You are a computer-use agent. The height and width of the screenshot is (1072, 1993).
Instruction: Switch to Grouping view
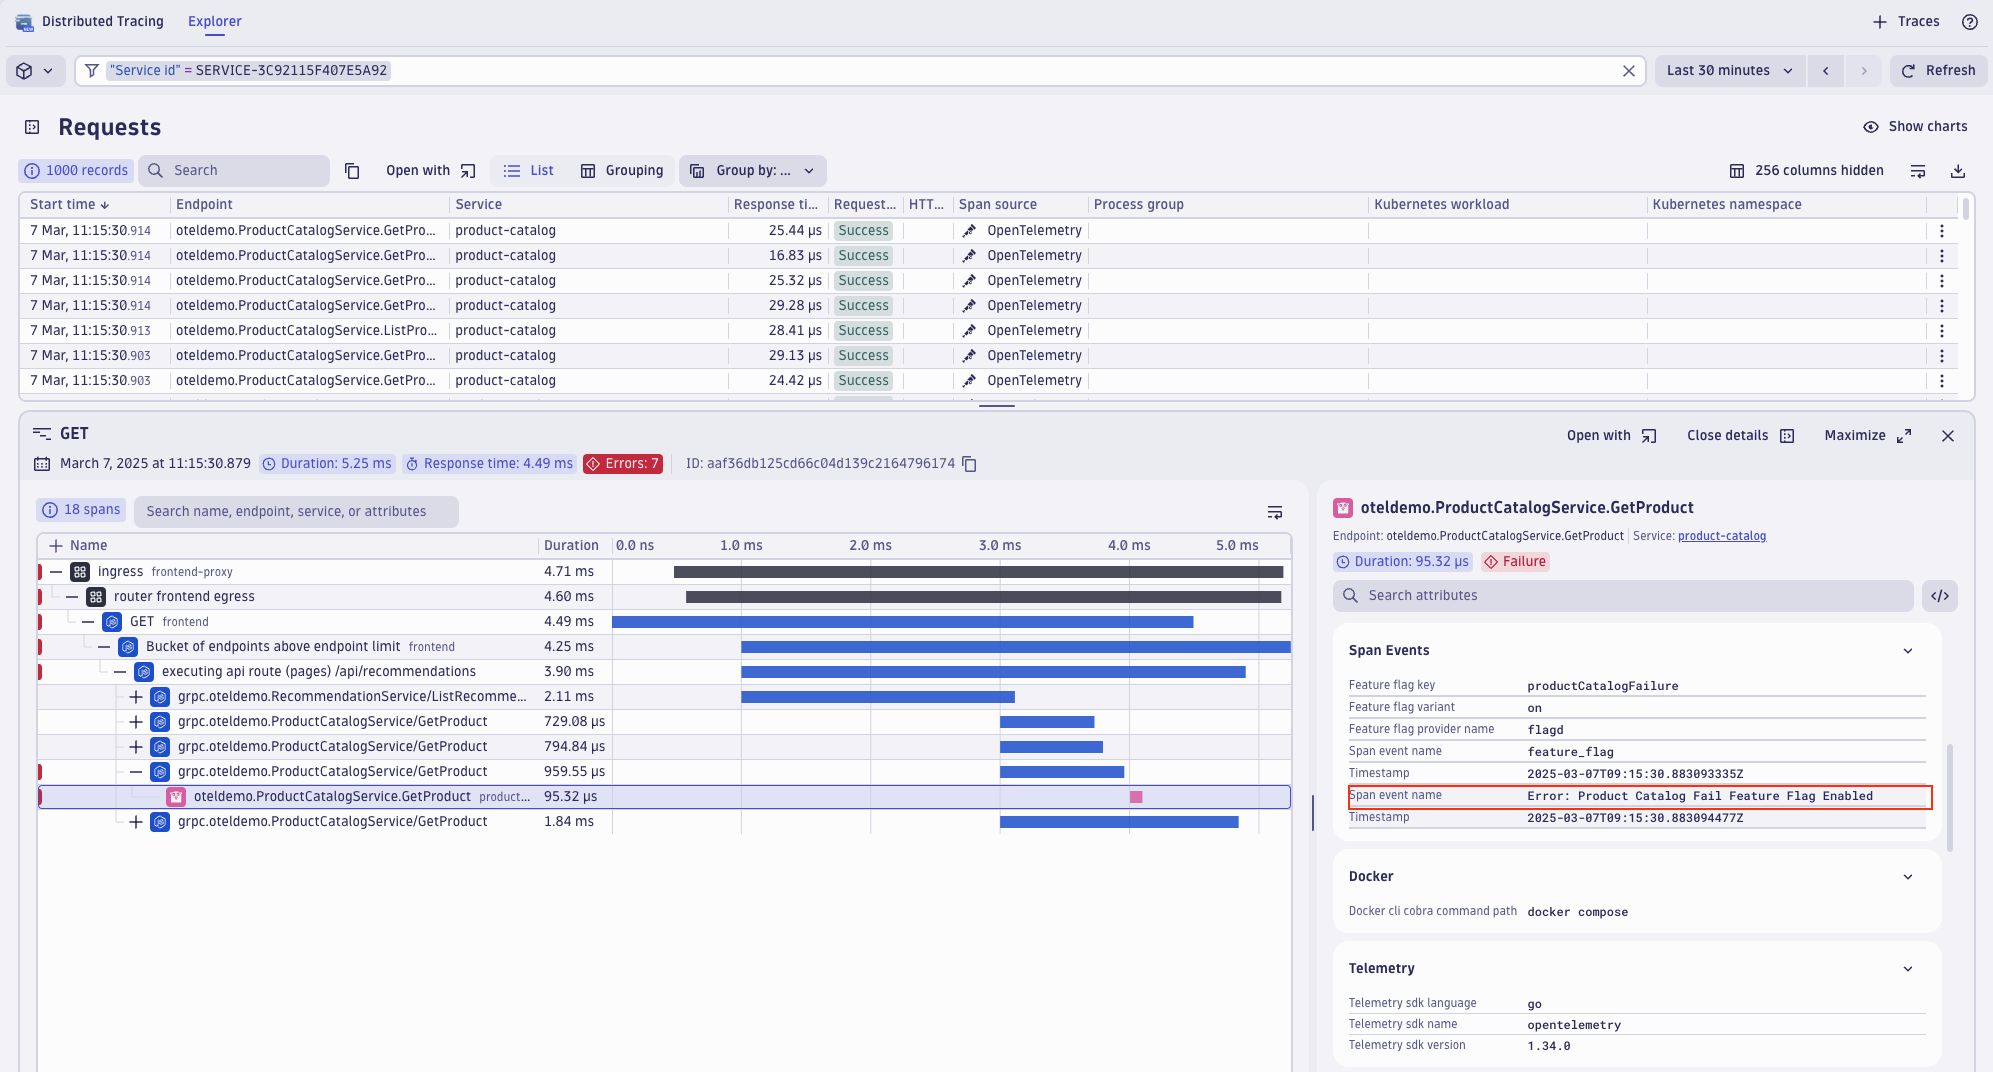click(x=621, y=170)
